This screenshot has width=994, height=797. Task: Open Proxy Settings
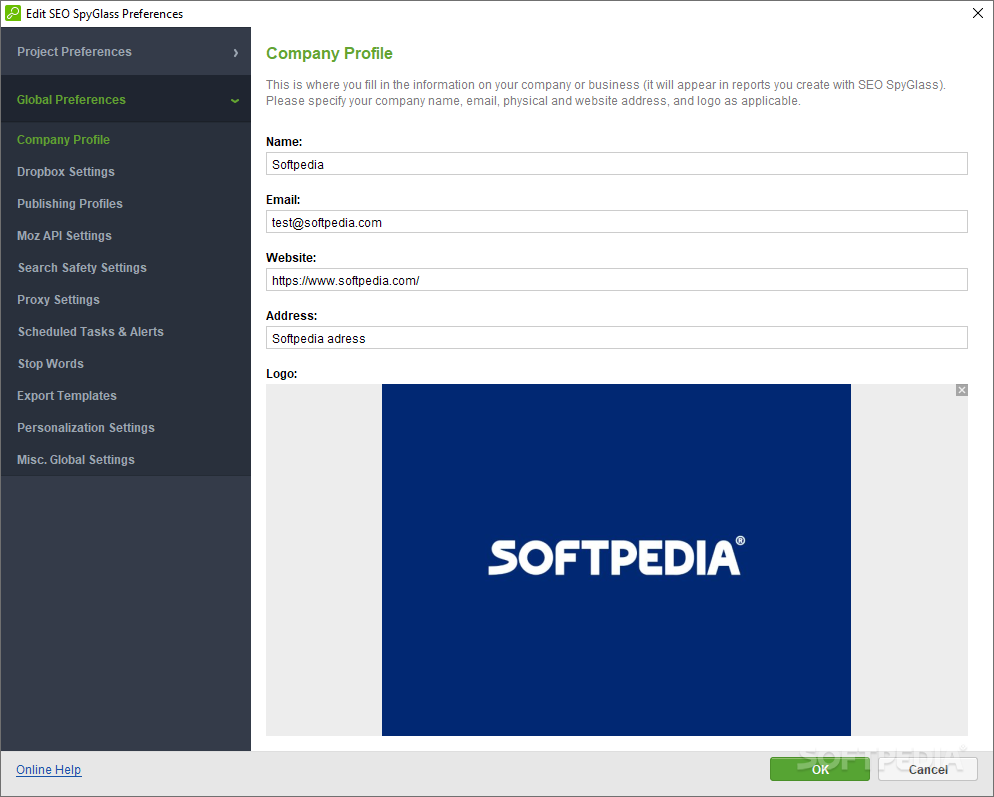click(x=58, y=300)
